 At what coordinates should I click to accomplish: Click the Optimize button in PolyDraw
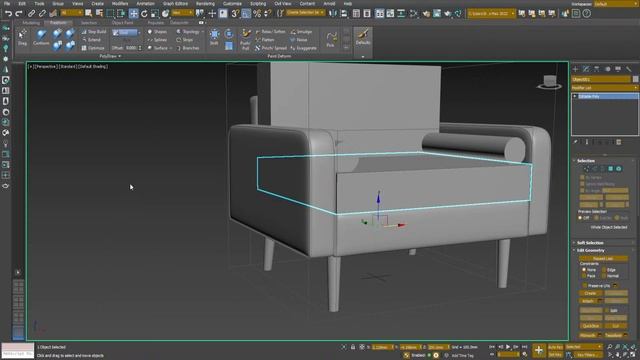pos(93,48)
